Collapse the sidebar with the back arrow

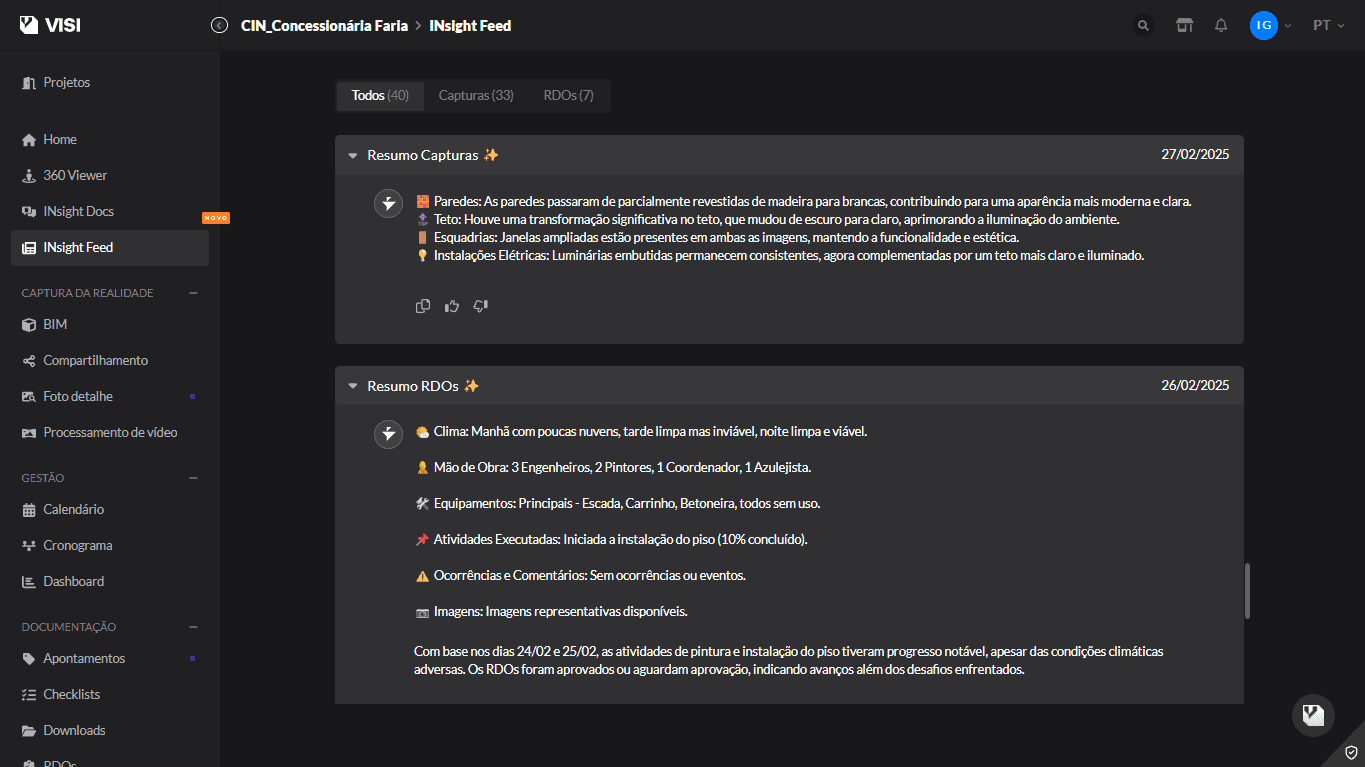(219, 25)
